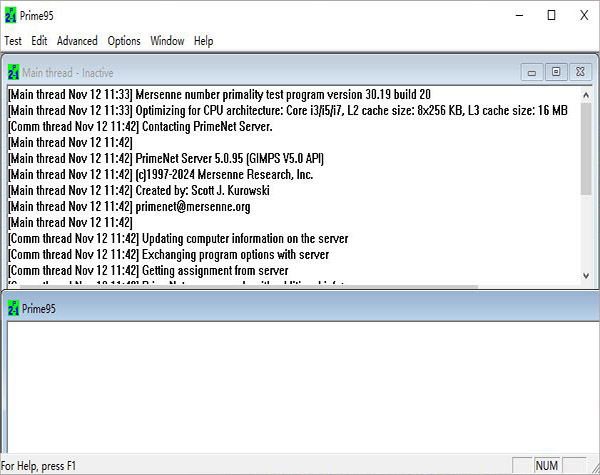Screen dimensions: 600x475
Task: Click the 'Mersenne number primality test program' log line
Action: pyautogui.click(x=219, y=95)
